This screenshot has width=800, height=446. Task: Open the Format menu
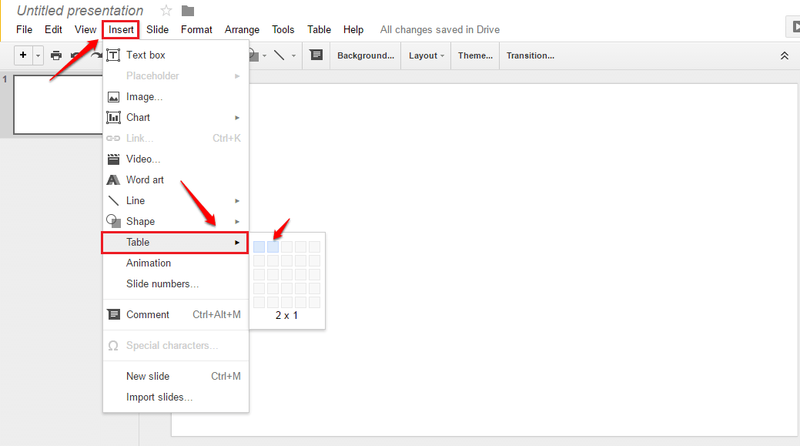pos(196,30)
